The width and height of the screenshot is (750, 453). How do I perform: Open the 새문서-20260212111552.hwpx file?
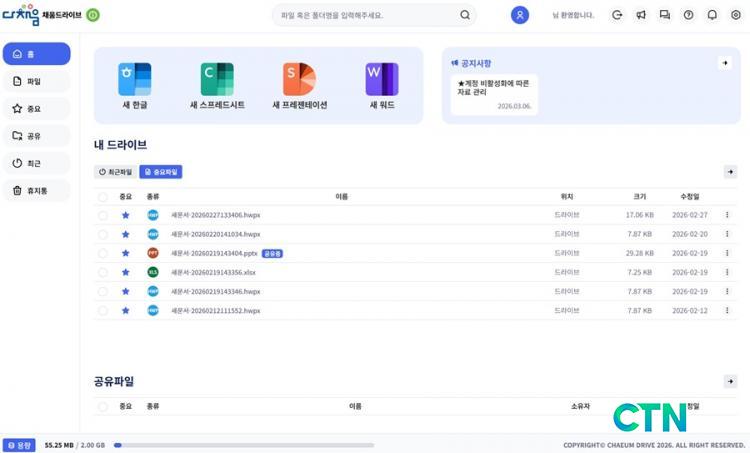(216, 311)
